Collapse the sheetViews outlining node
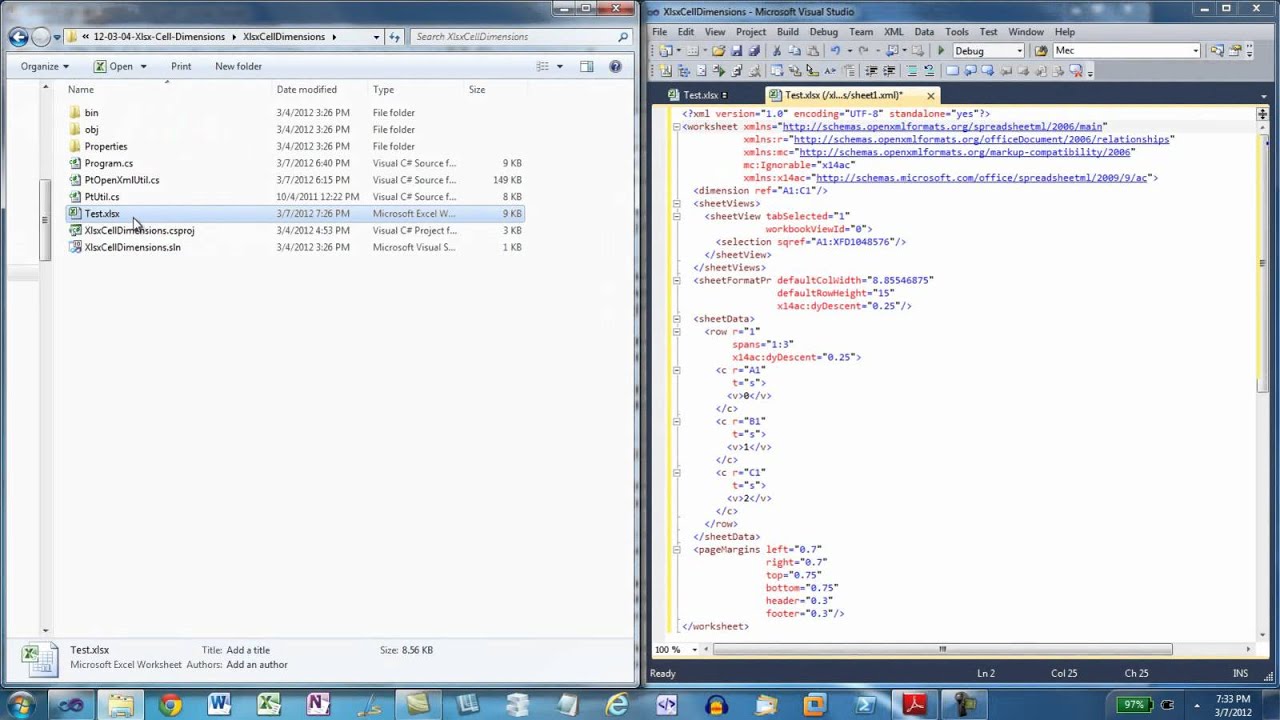The height and width of the screenshot is (720, 1280). 677,203
